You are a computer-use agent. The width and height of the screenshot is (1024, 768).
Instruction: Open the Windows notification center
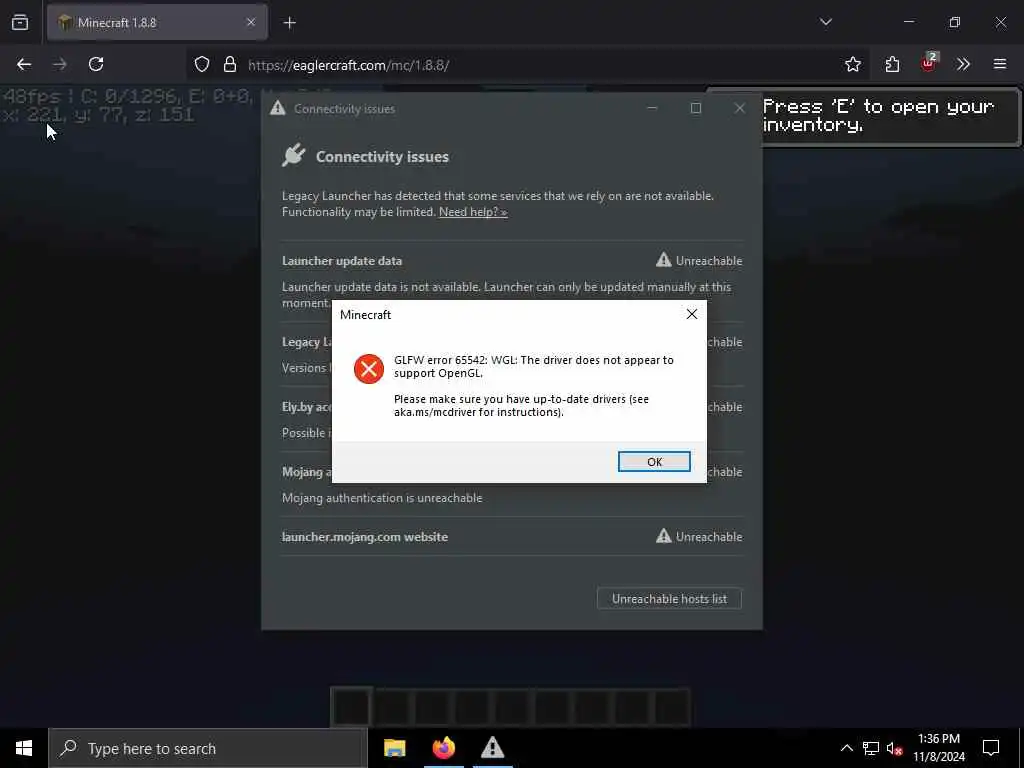(991, 748)
